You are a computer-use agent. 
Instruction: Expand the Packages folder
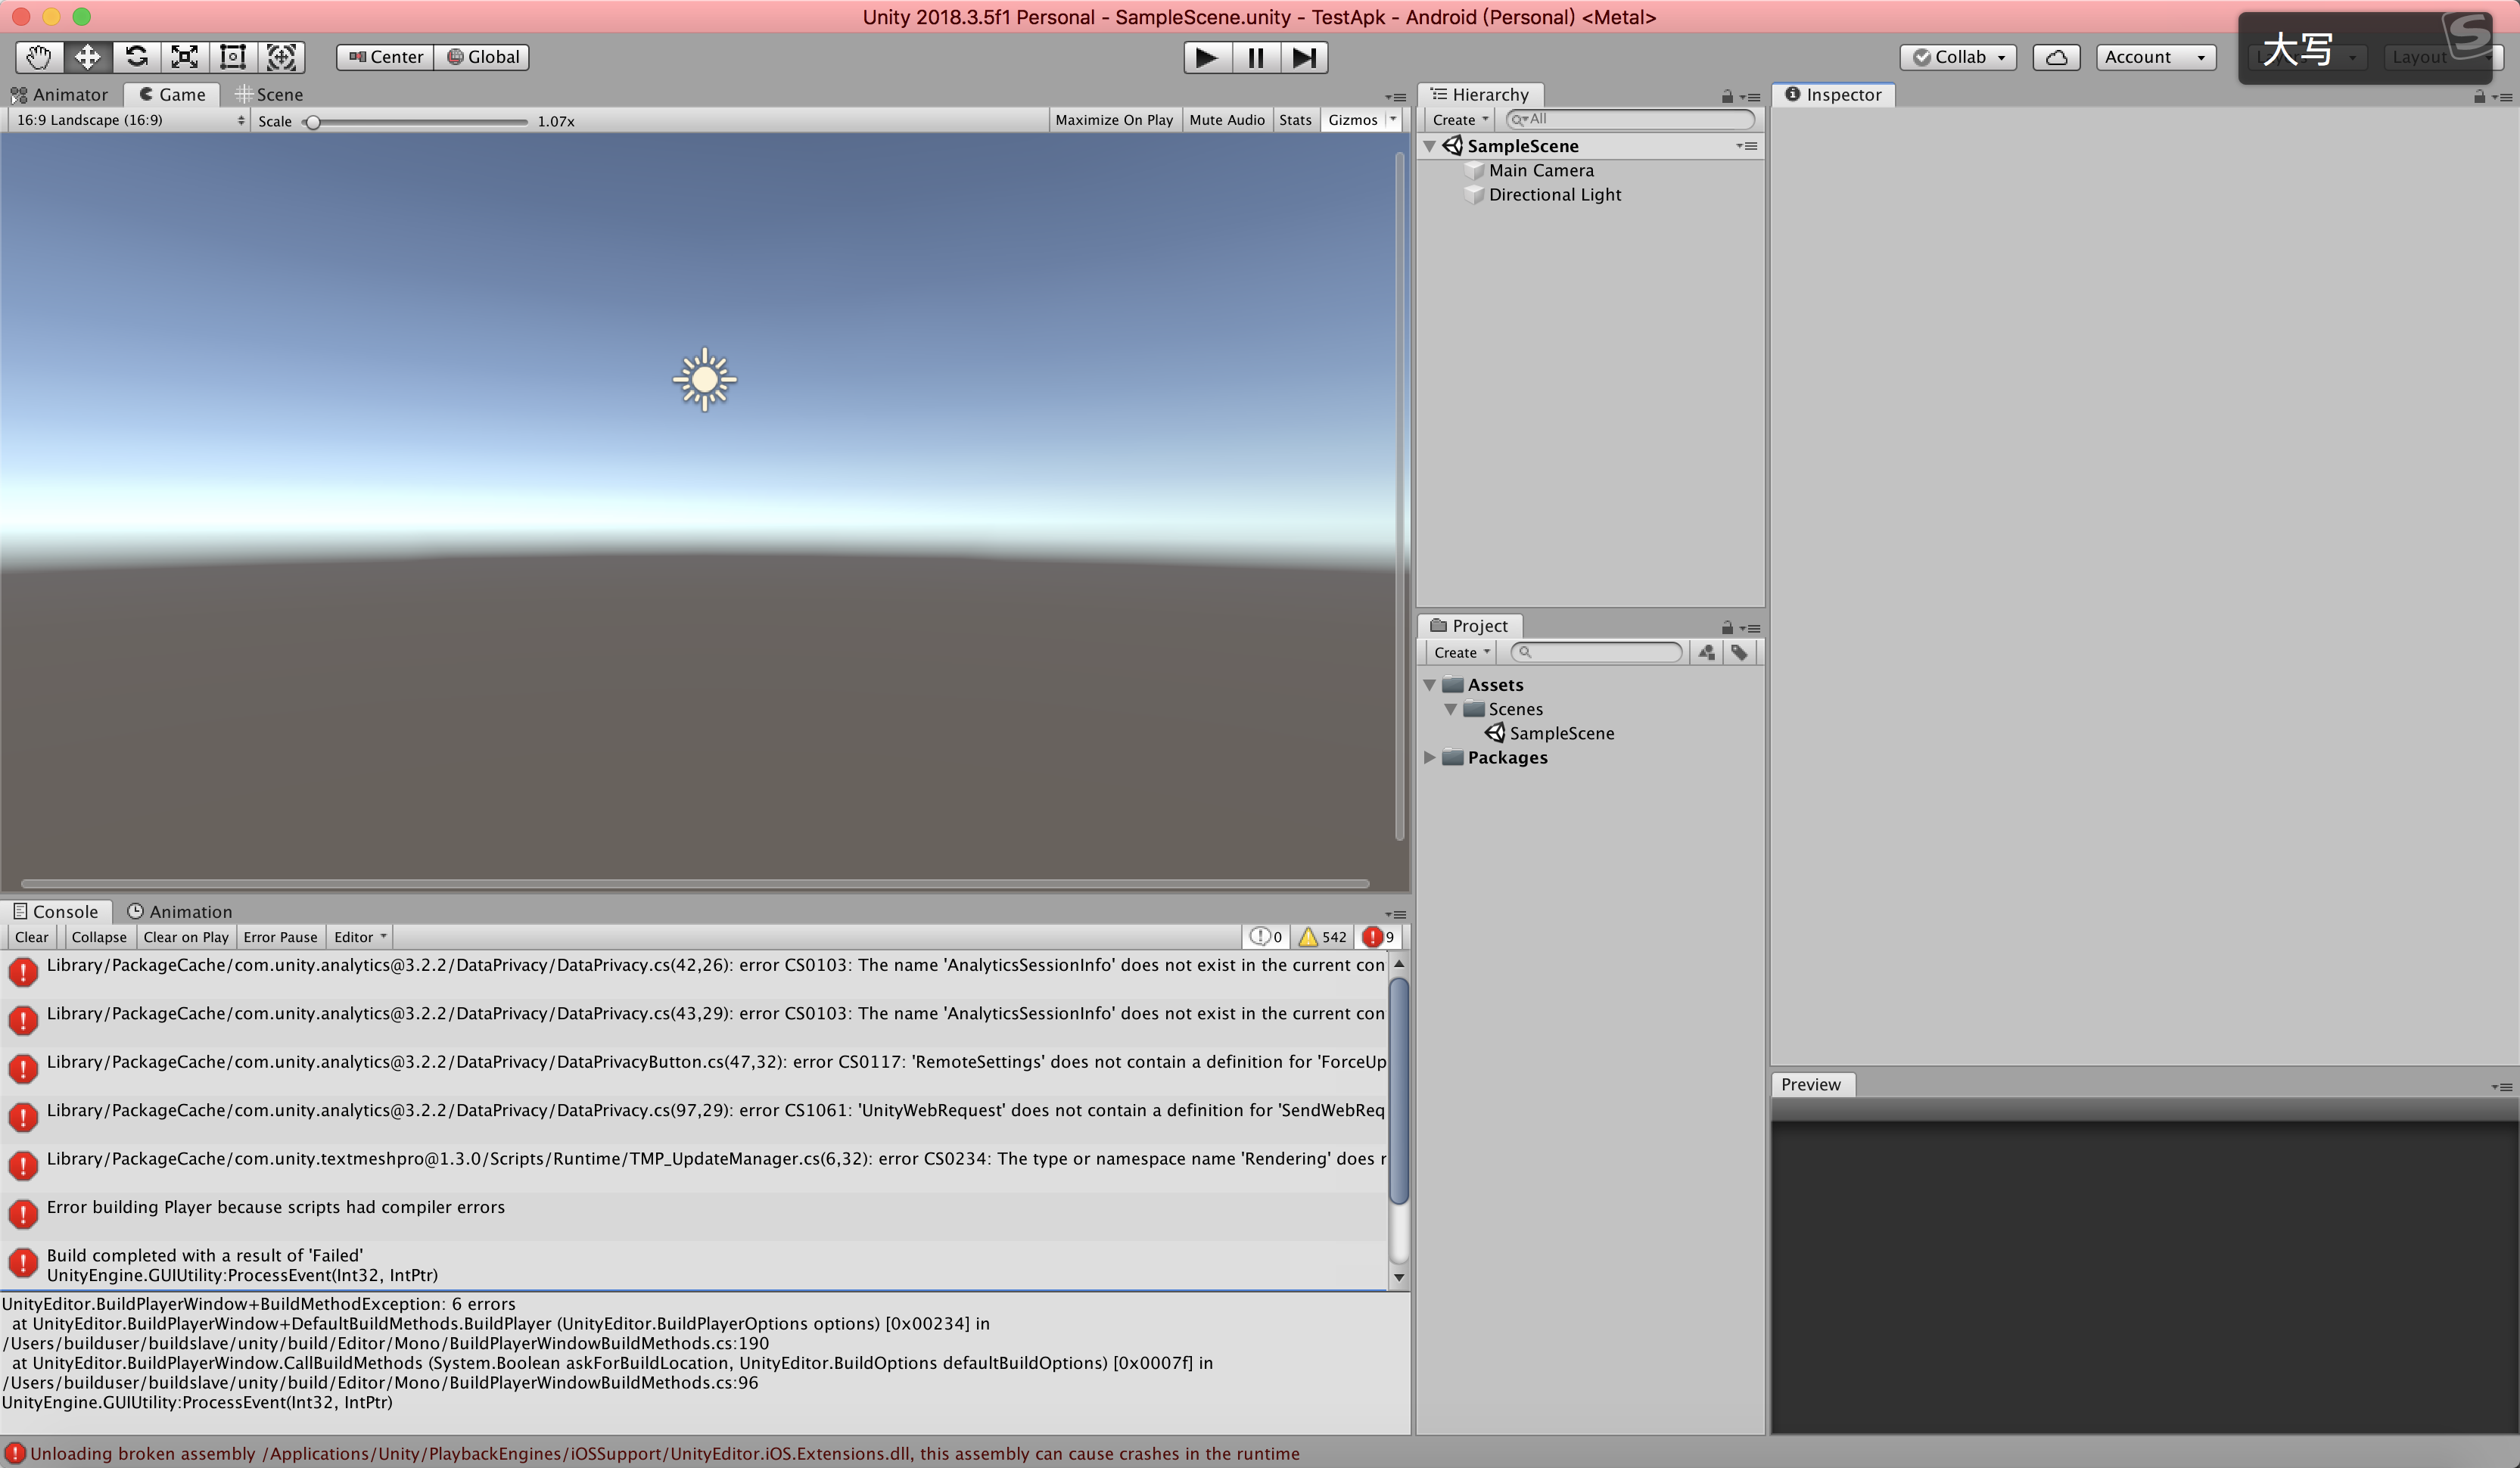coord(1430,757)
